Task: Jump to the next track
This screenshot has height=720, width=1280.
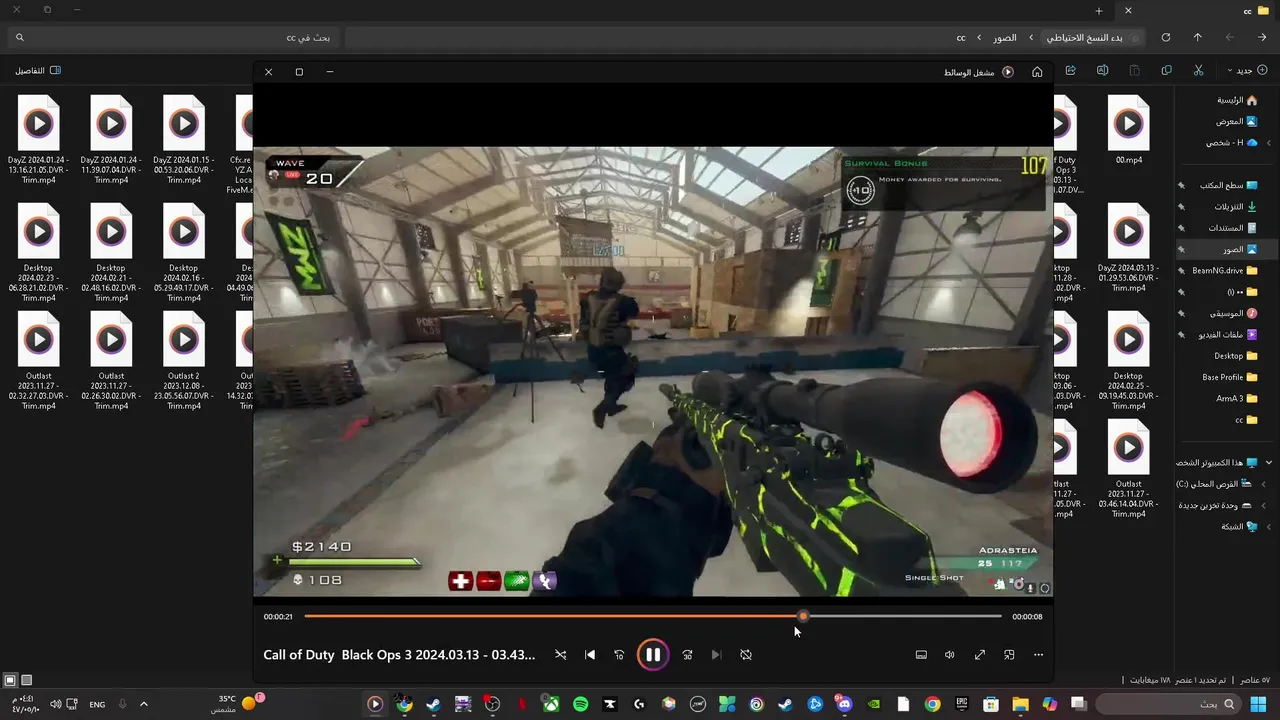Action: [x=716, y=655]
